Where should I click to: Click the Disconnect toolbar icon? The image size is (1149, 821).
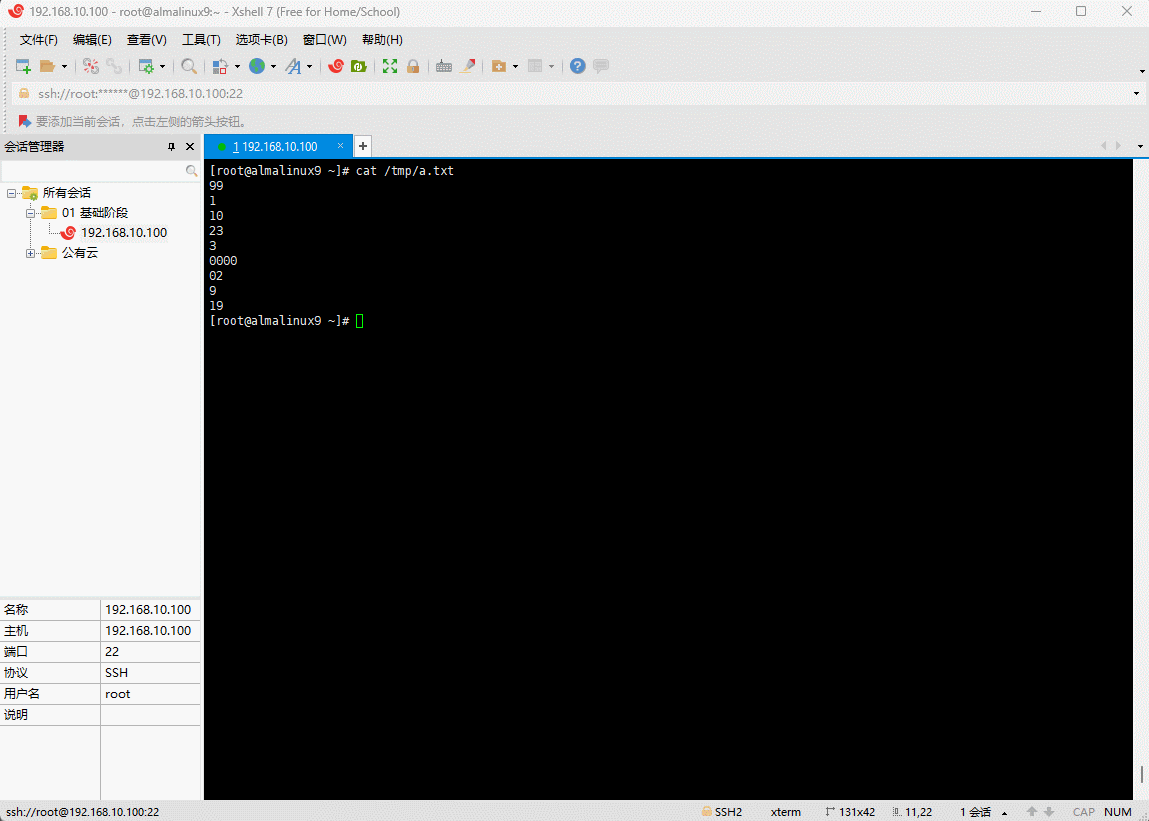point(114,66)
